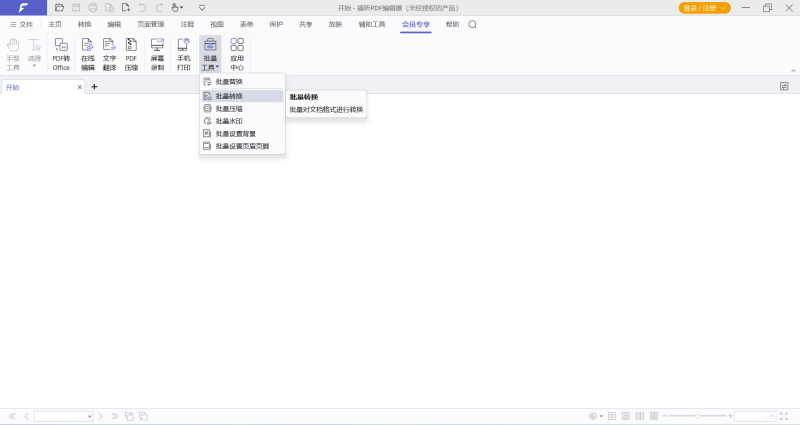
Task: Click the open folder icon in quick access bar
Action: coord(61,8)
